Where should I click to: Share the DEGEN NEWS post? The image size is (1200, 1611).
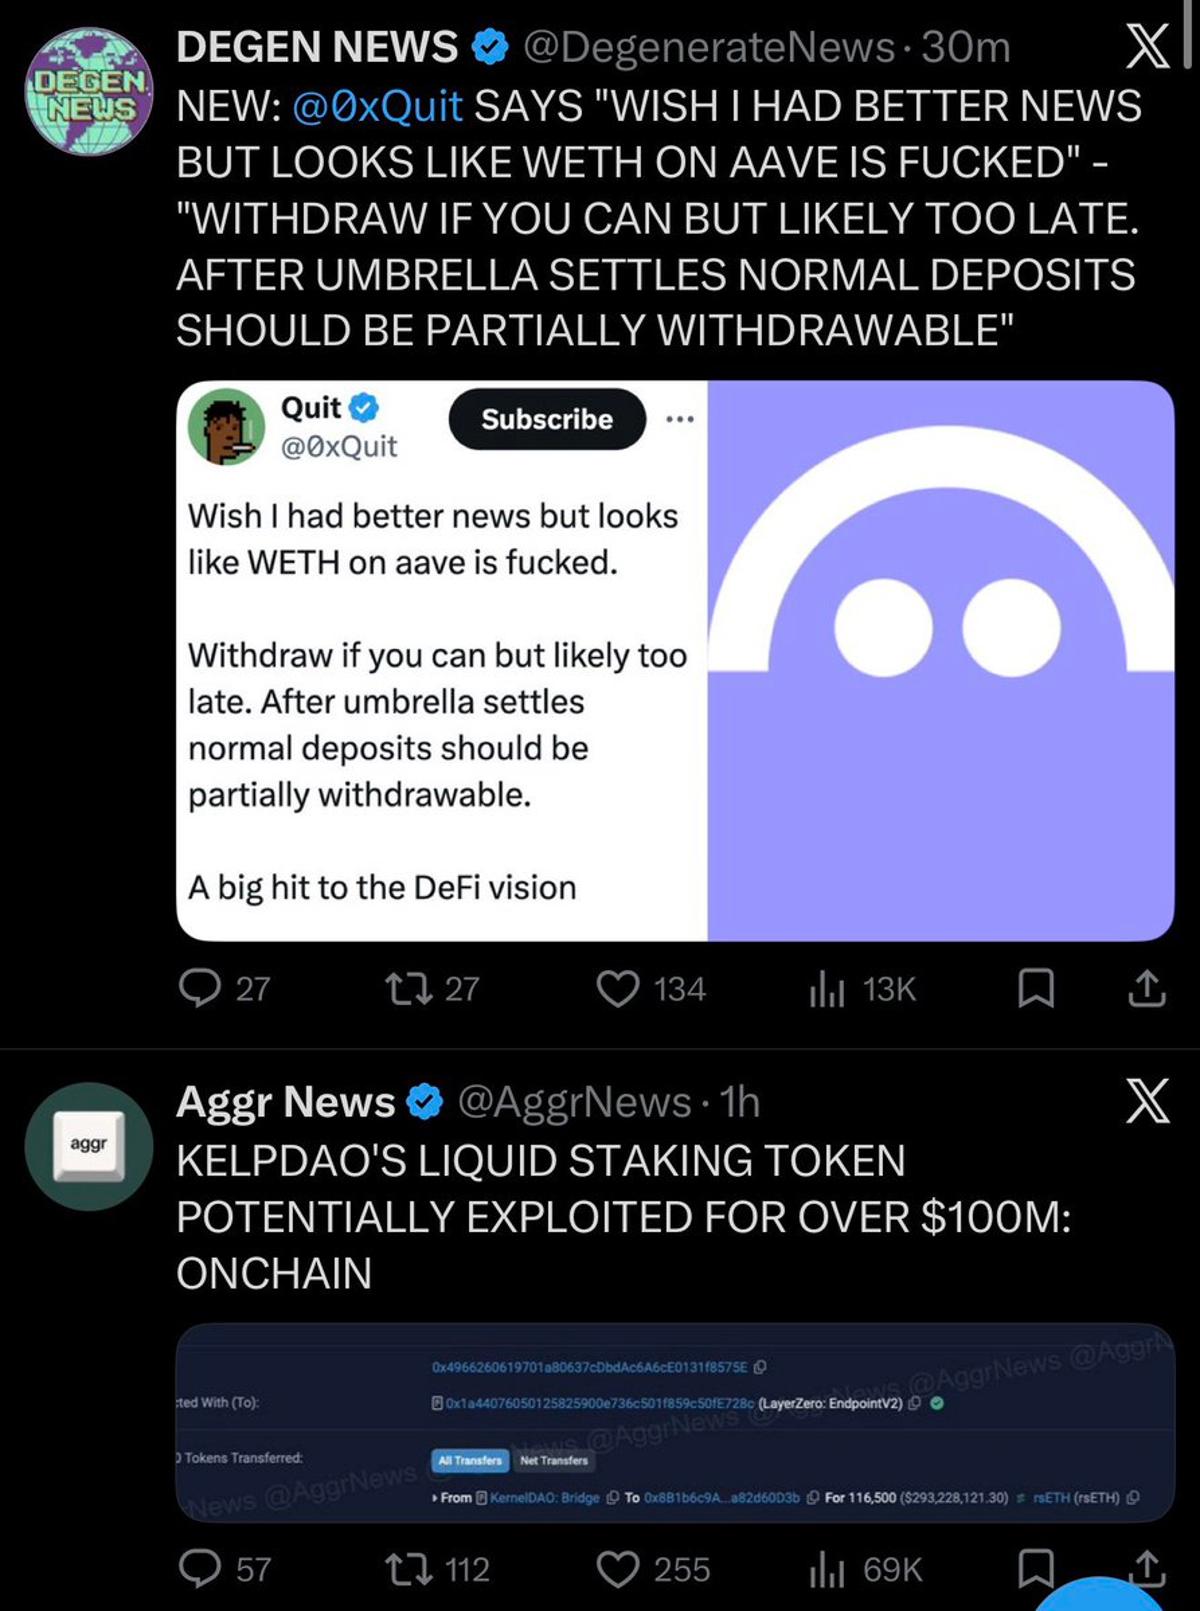point(1146,988)
